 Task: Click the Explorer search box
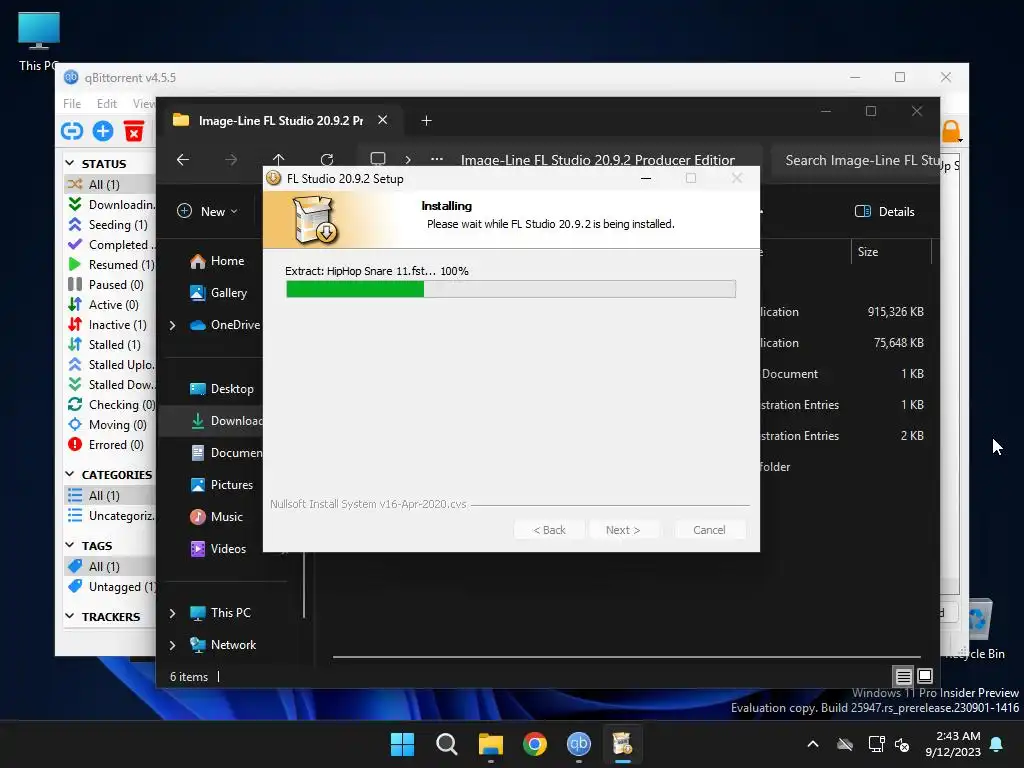coord(856,161)
